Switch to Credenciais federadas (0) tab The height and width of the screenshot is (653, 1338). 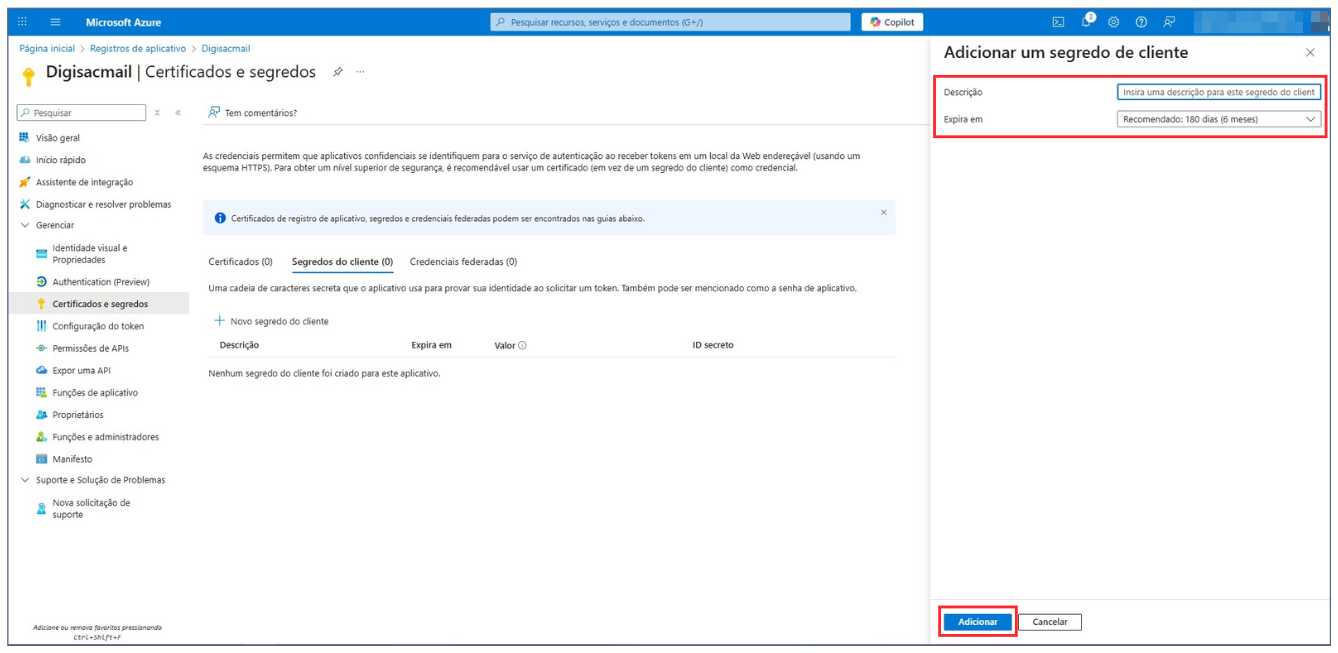(463, 262)
